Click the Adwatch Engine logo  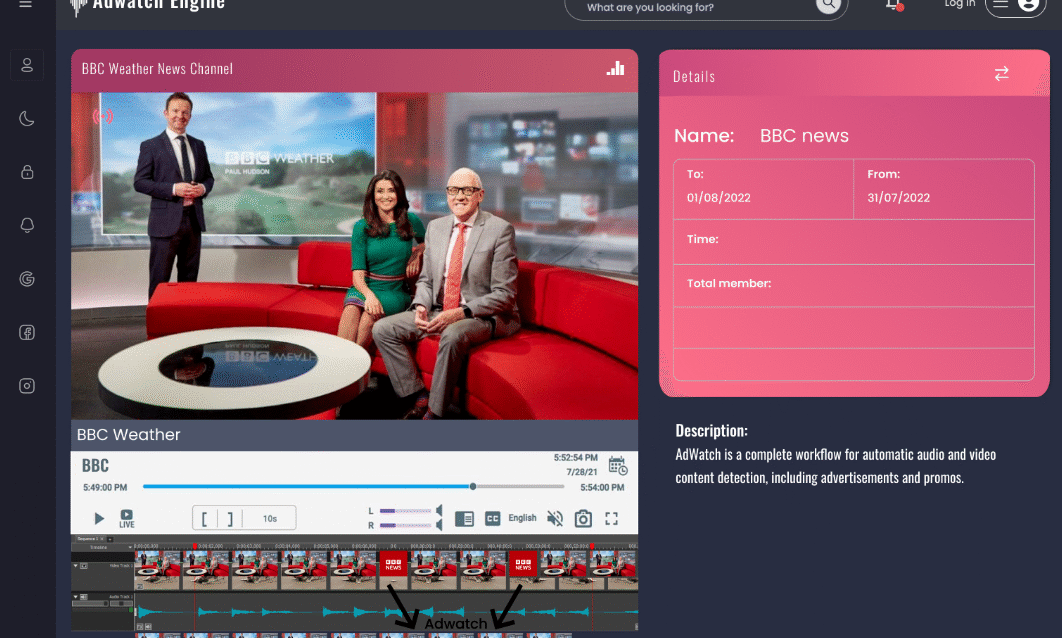tap(148, 5)
